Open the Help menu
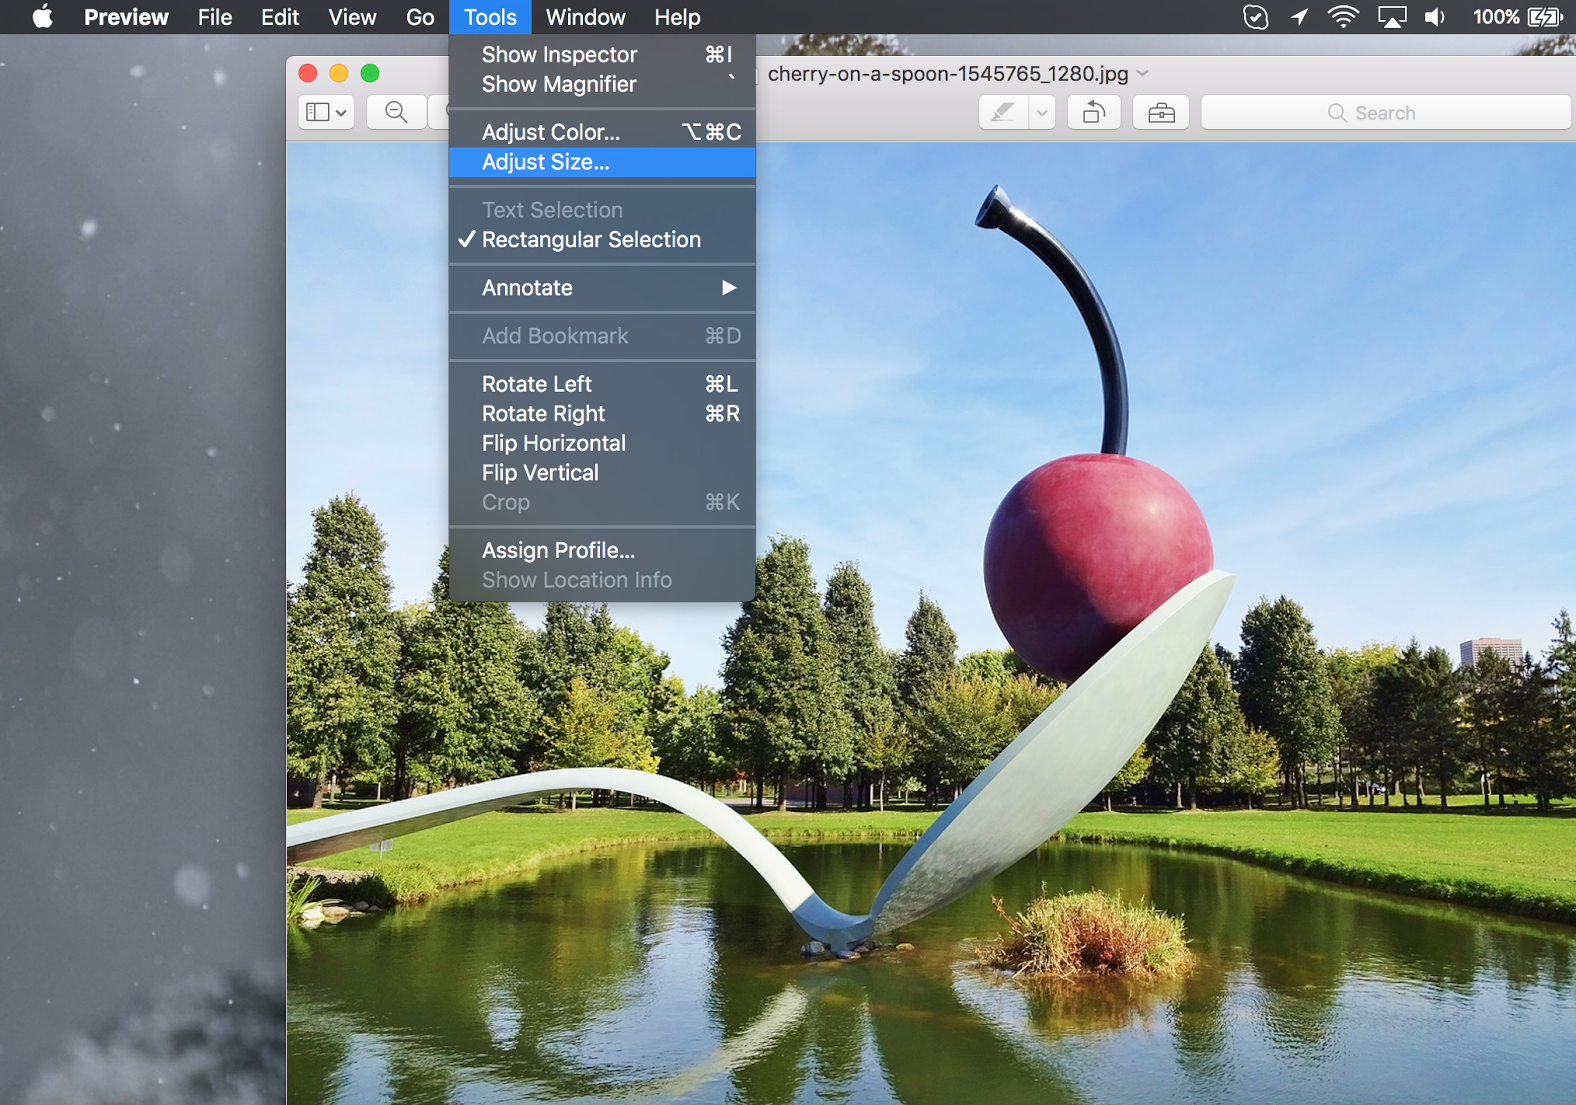Image resolution: width=1576 pixels, height=1105 pixels. coord(677,17)
